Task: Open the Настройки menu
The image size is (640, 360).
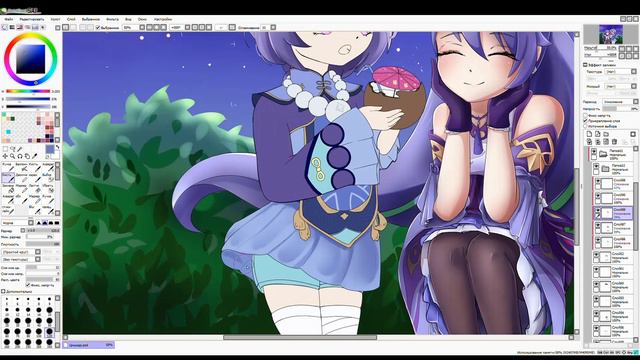Action: point(163,19)
